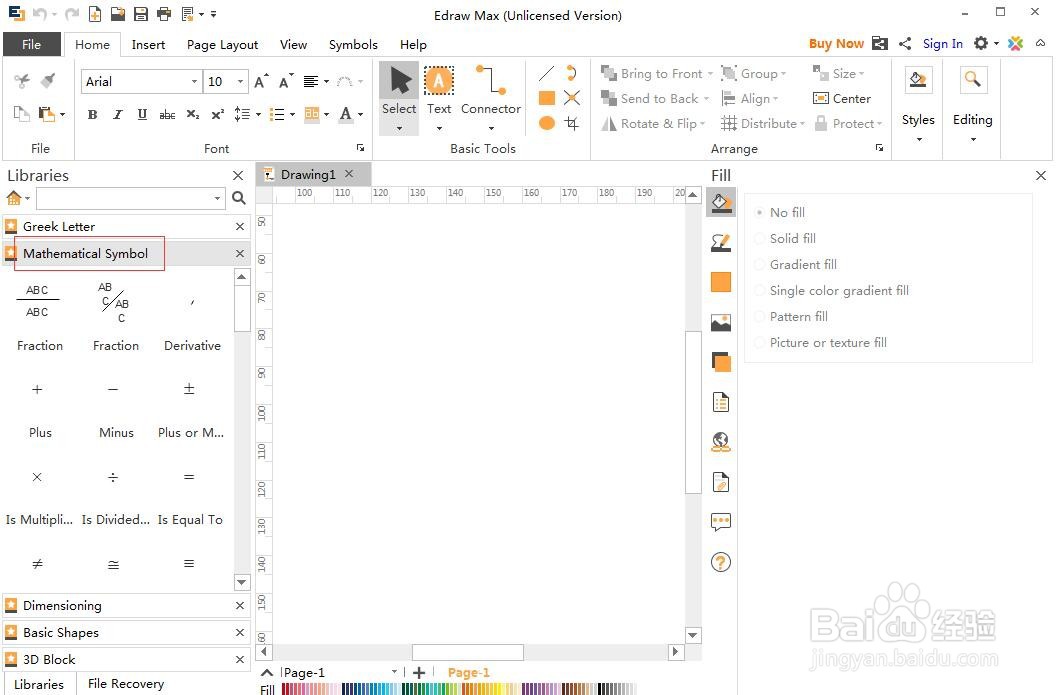
Task: Select the No fill option
Action: (781, 212)
